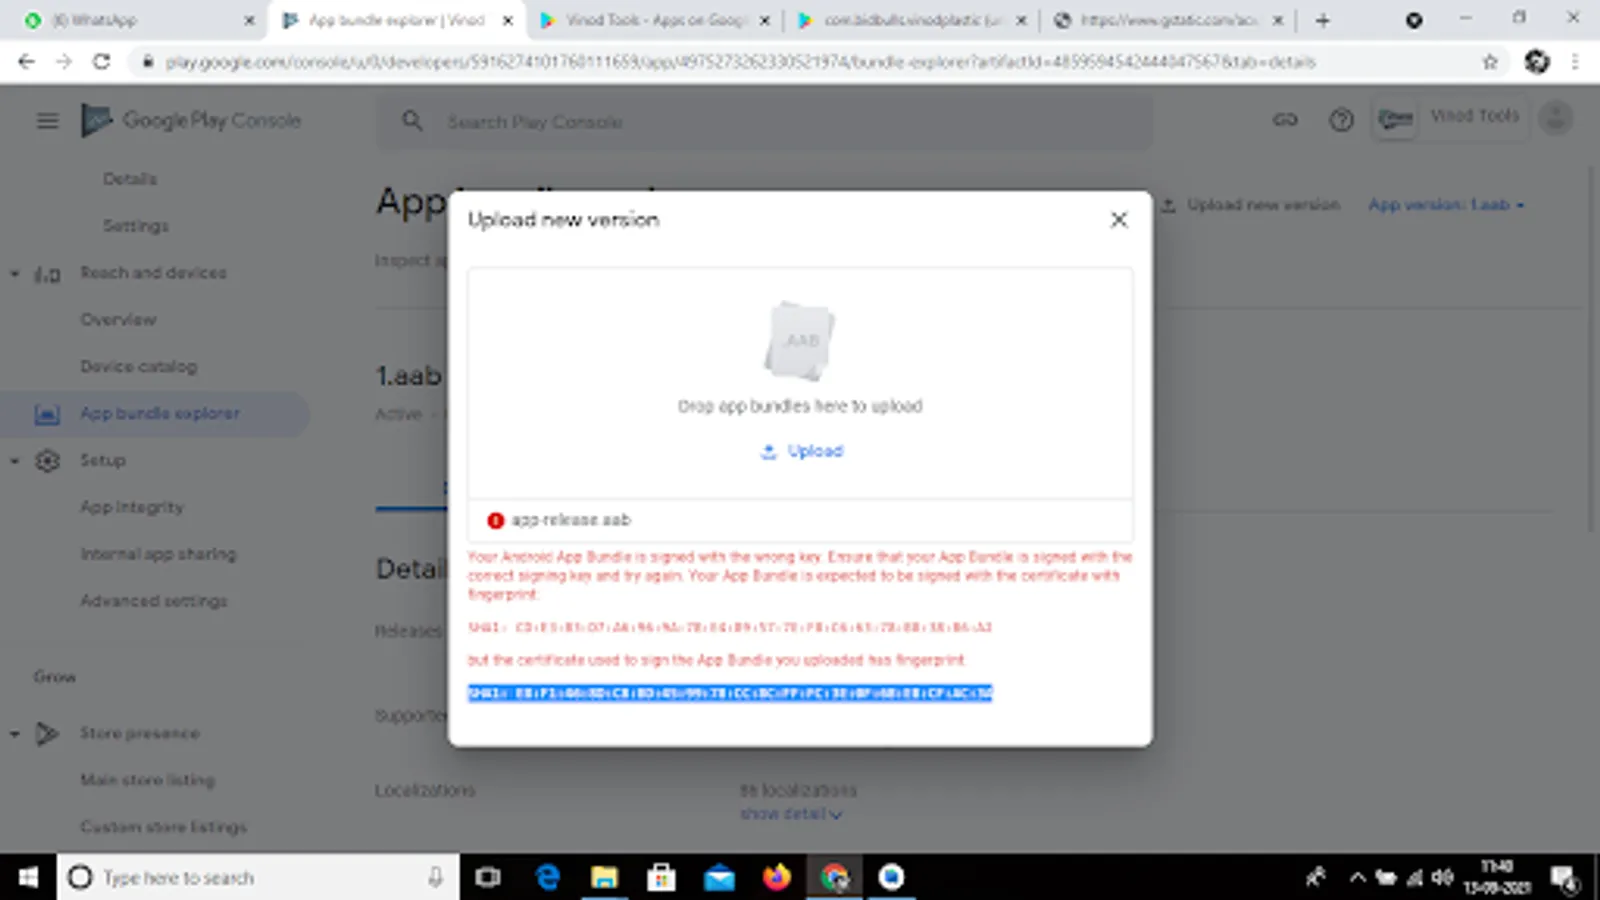Switch to the gstatic.com browser tab
Viewport: 1600px width, 900px height.
point(1170,20)
